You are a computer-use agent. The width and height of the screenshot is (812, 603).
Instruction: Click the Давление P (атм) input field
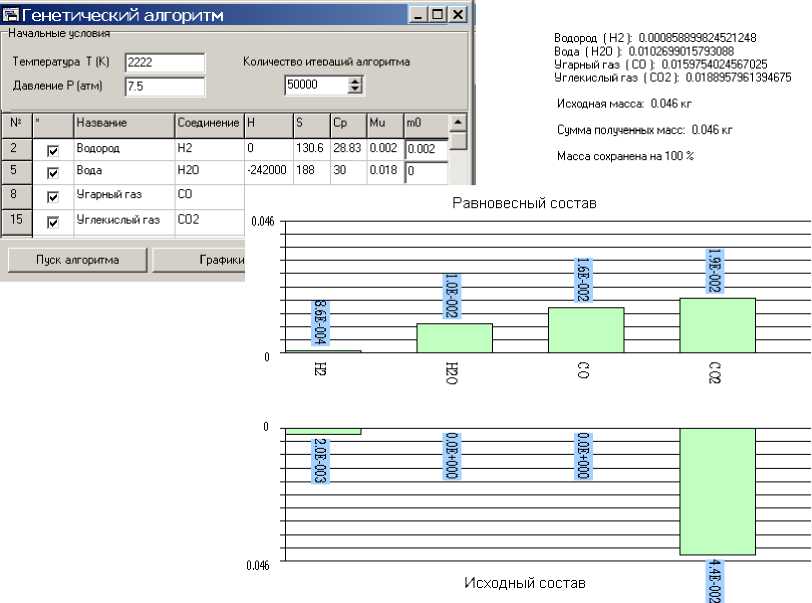tap(165, 87)
